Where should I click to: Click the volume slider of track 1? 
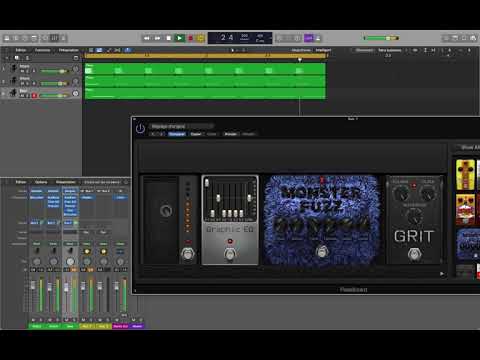click(x=54, y=71)
